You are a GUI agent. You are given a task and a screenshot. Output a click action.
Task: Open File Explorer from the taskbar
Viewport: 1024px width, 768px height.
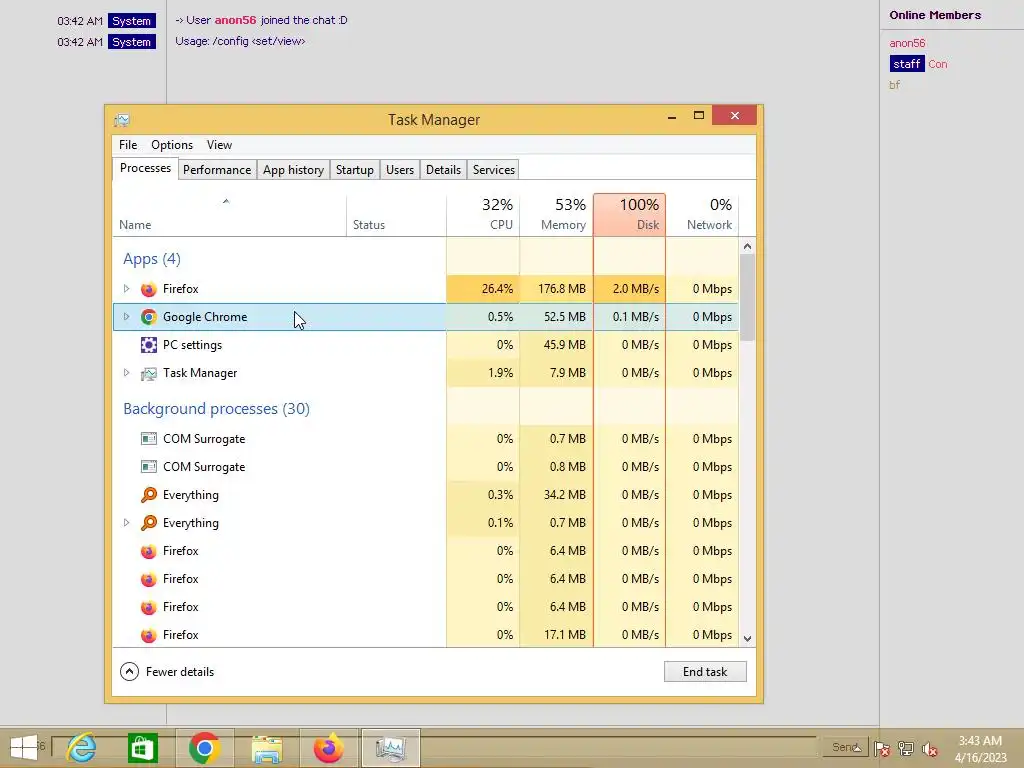coord(266,749)
